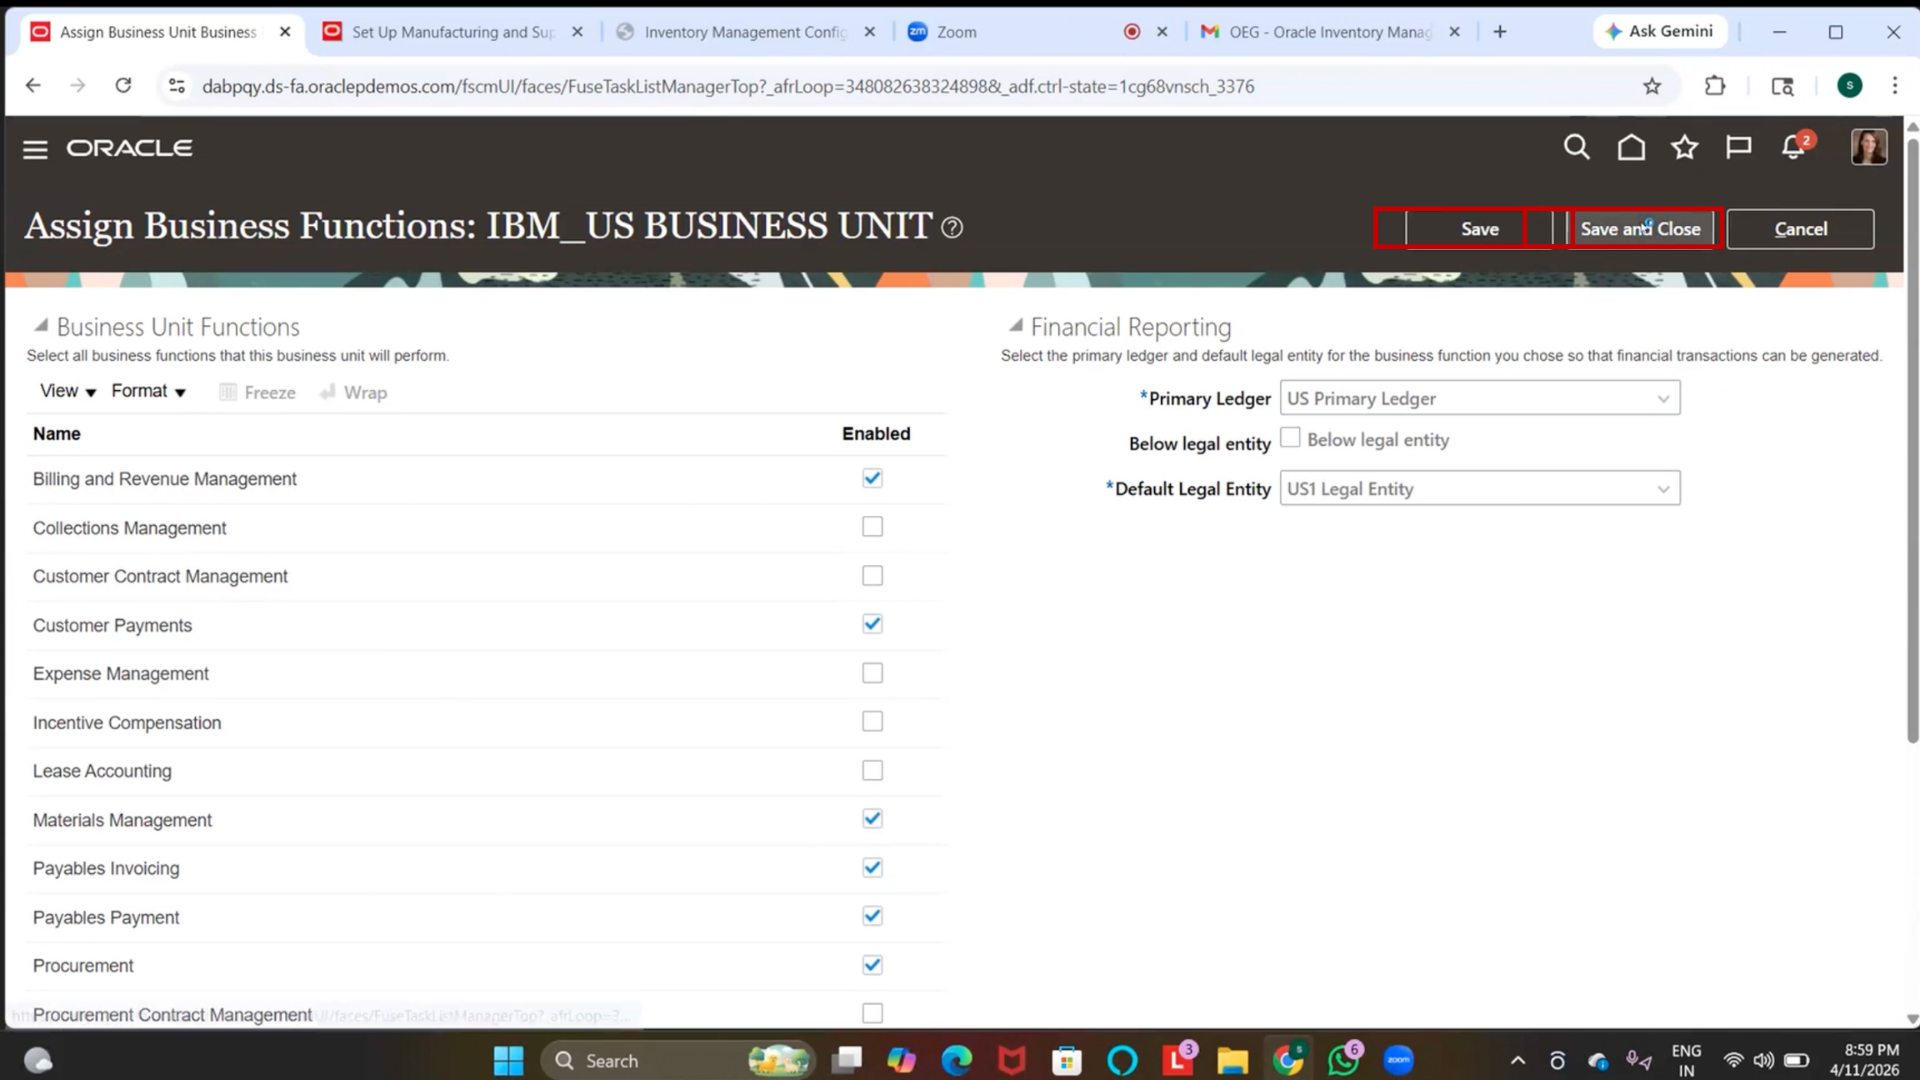
Task: Reload the current page
Action: coord(123,86)
